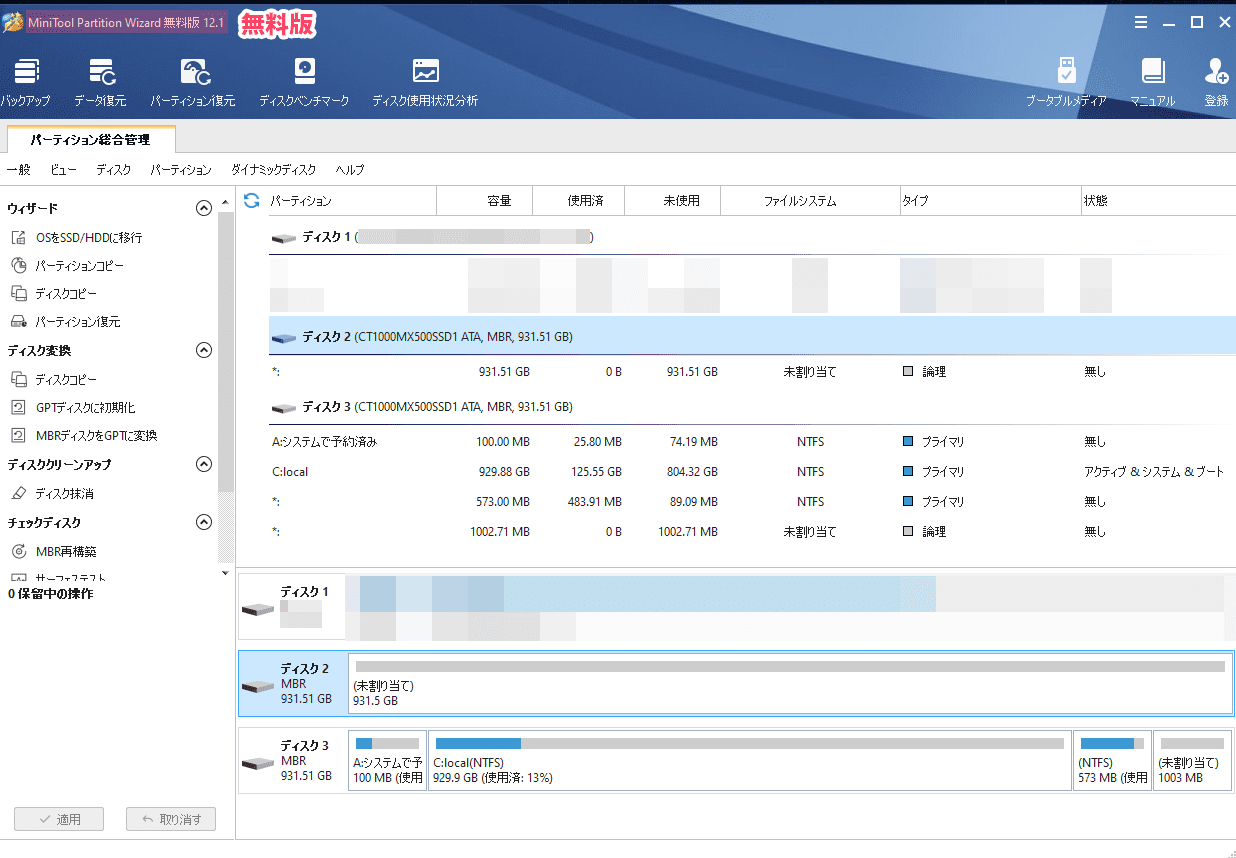Start パーティション復元 from the top toolbar
Image resolution: width=1236 pixels, height=858 pixels.
click(193, 82)
